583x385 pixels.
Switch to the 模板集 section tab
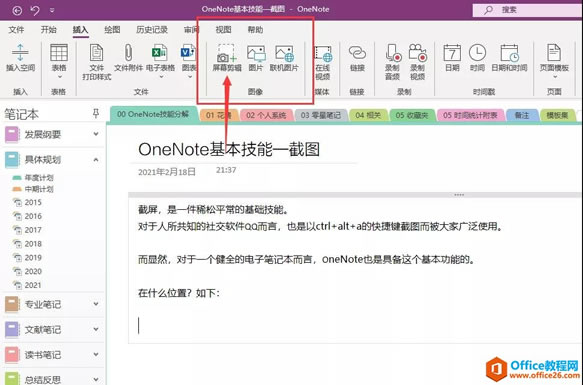557,115
